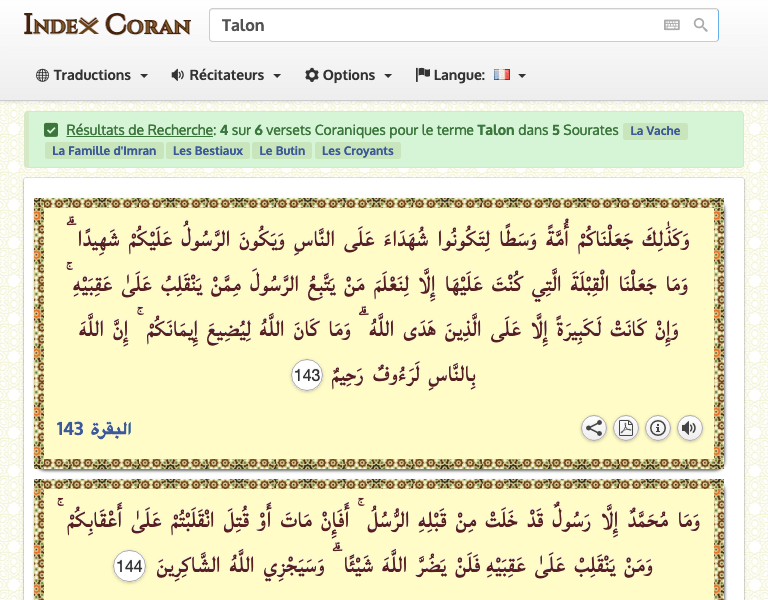Open the virtual keyboard icon in search box
This screenshot has height=600, width=768.
(671, 25)
